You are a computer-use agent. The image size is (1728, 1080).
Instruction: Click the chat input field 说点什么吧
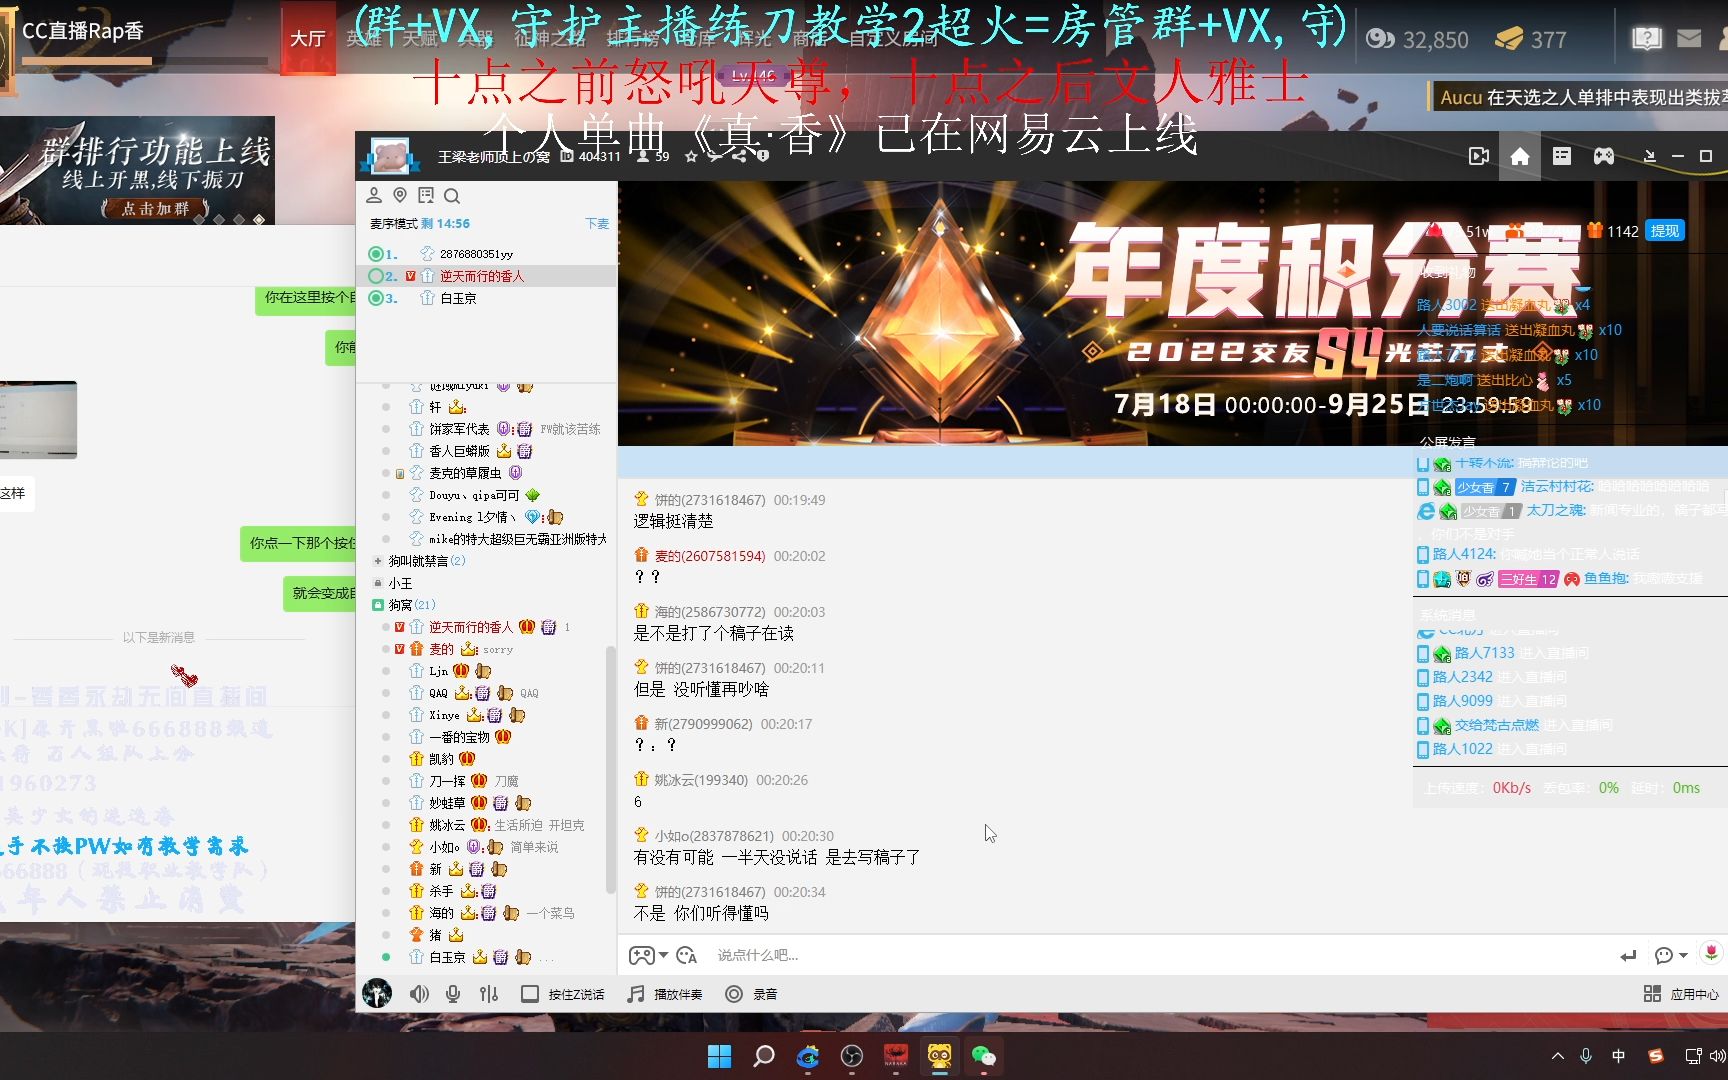pos(1160,955)
